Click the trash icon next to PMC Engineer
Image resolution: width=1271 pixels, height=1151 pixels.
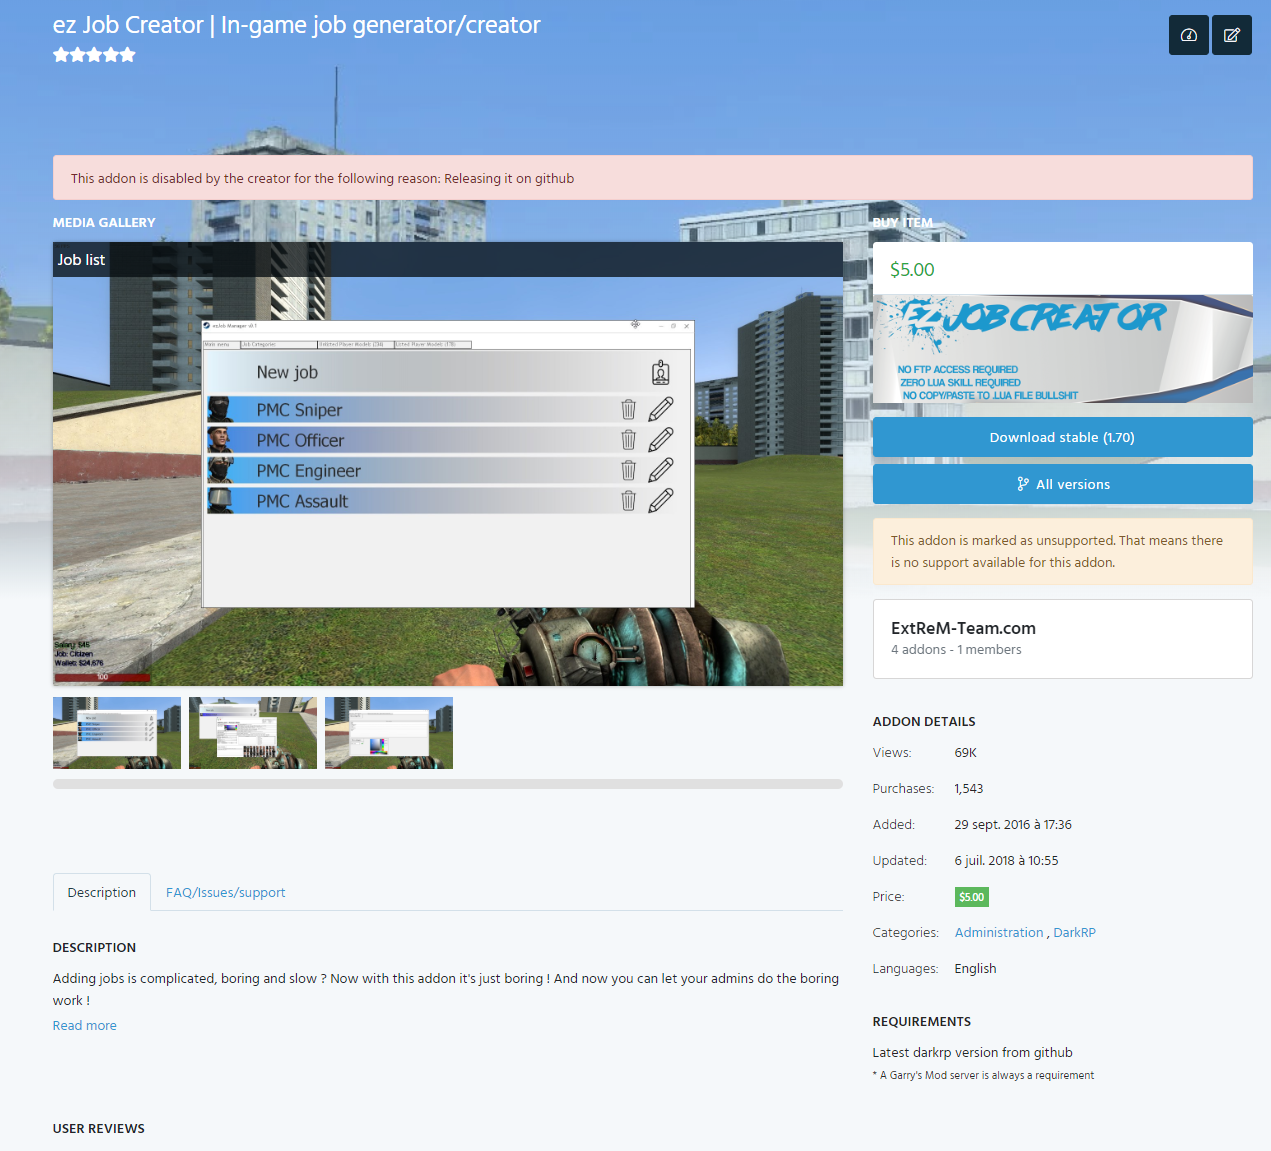[628, 469]
